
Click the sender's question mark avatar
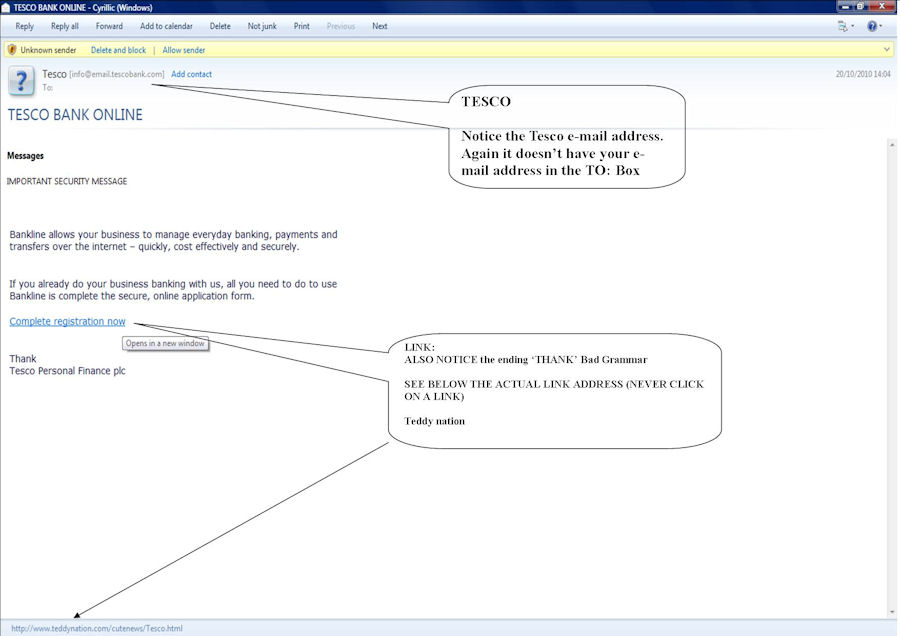[x=22, y=80]
